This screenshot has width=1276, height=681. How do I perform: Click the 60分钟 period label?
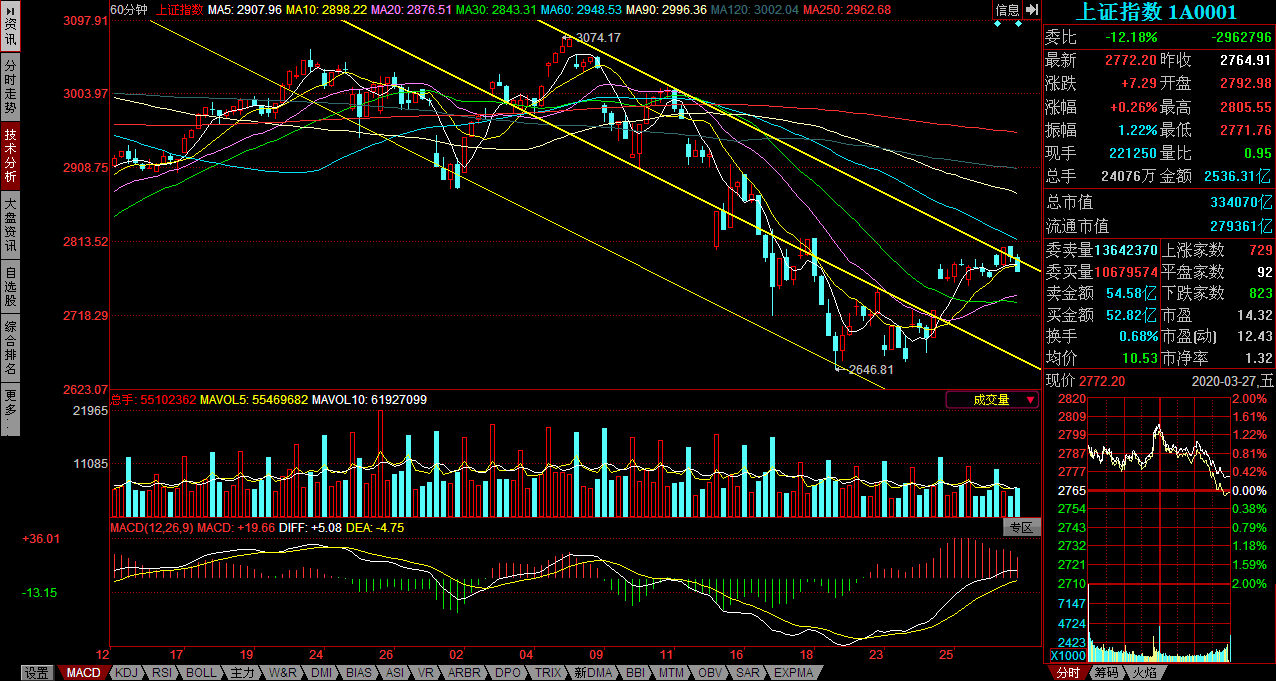128,10
